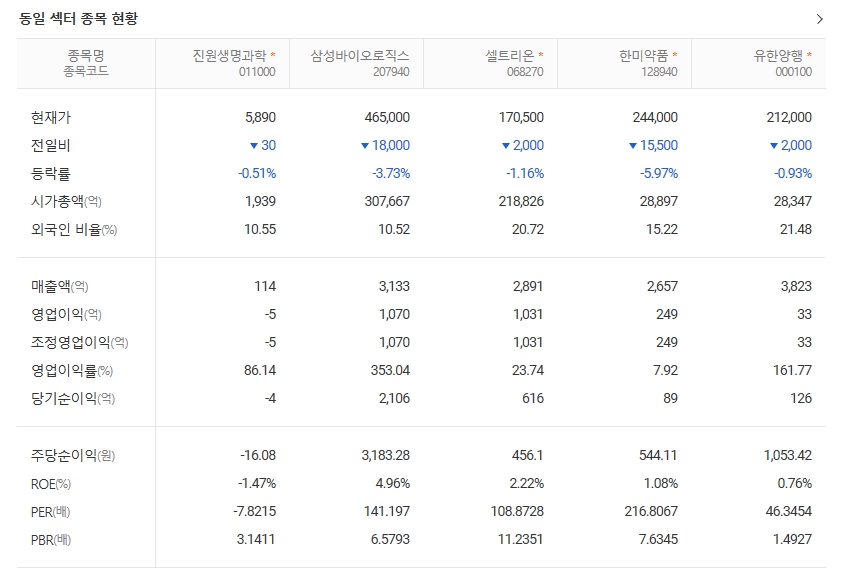Viewport: 843px width, 575px height.
Task: Select foreign ratio value 21.48
Action: point(796,229)
